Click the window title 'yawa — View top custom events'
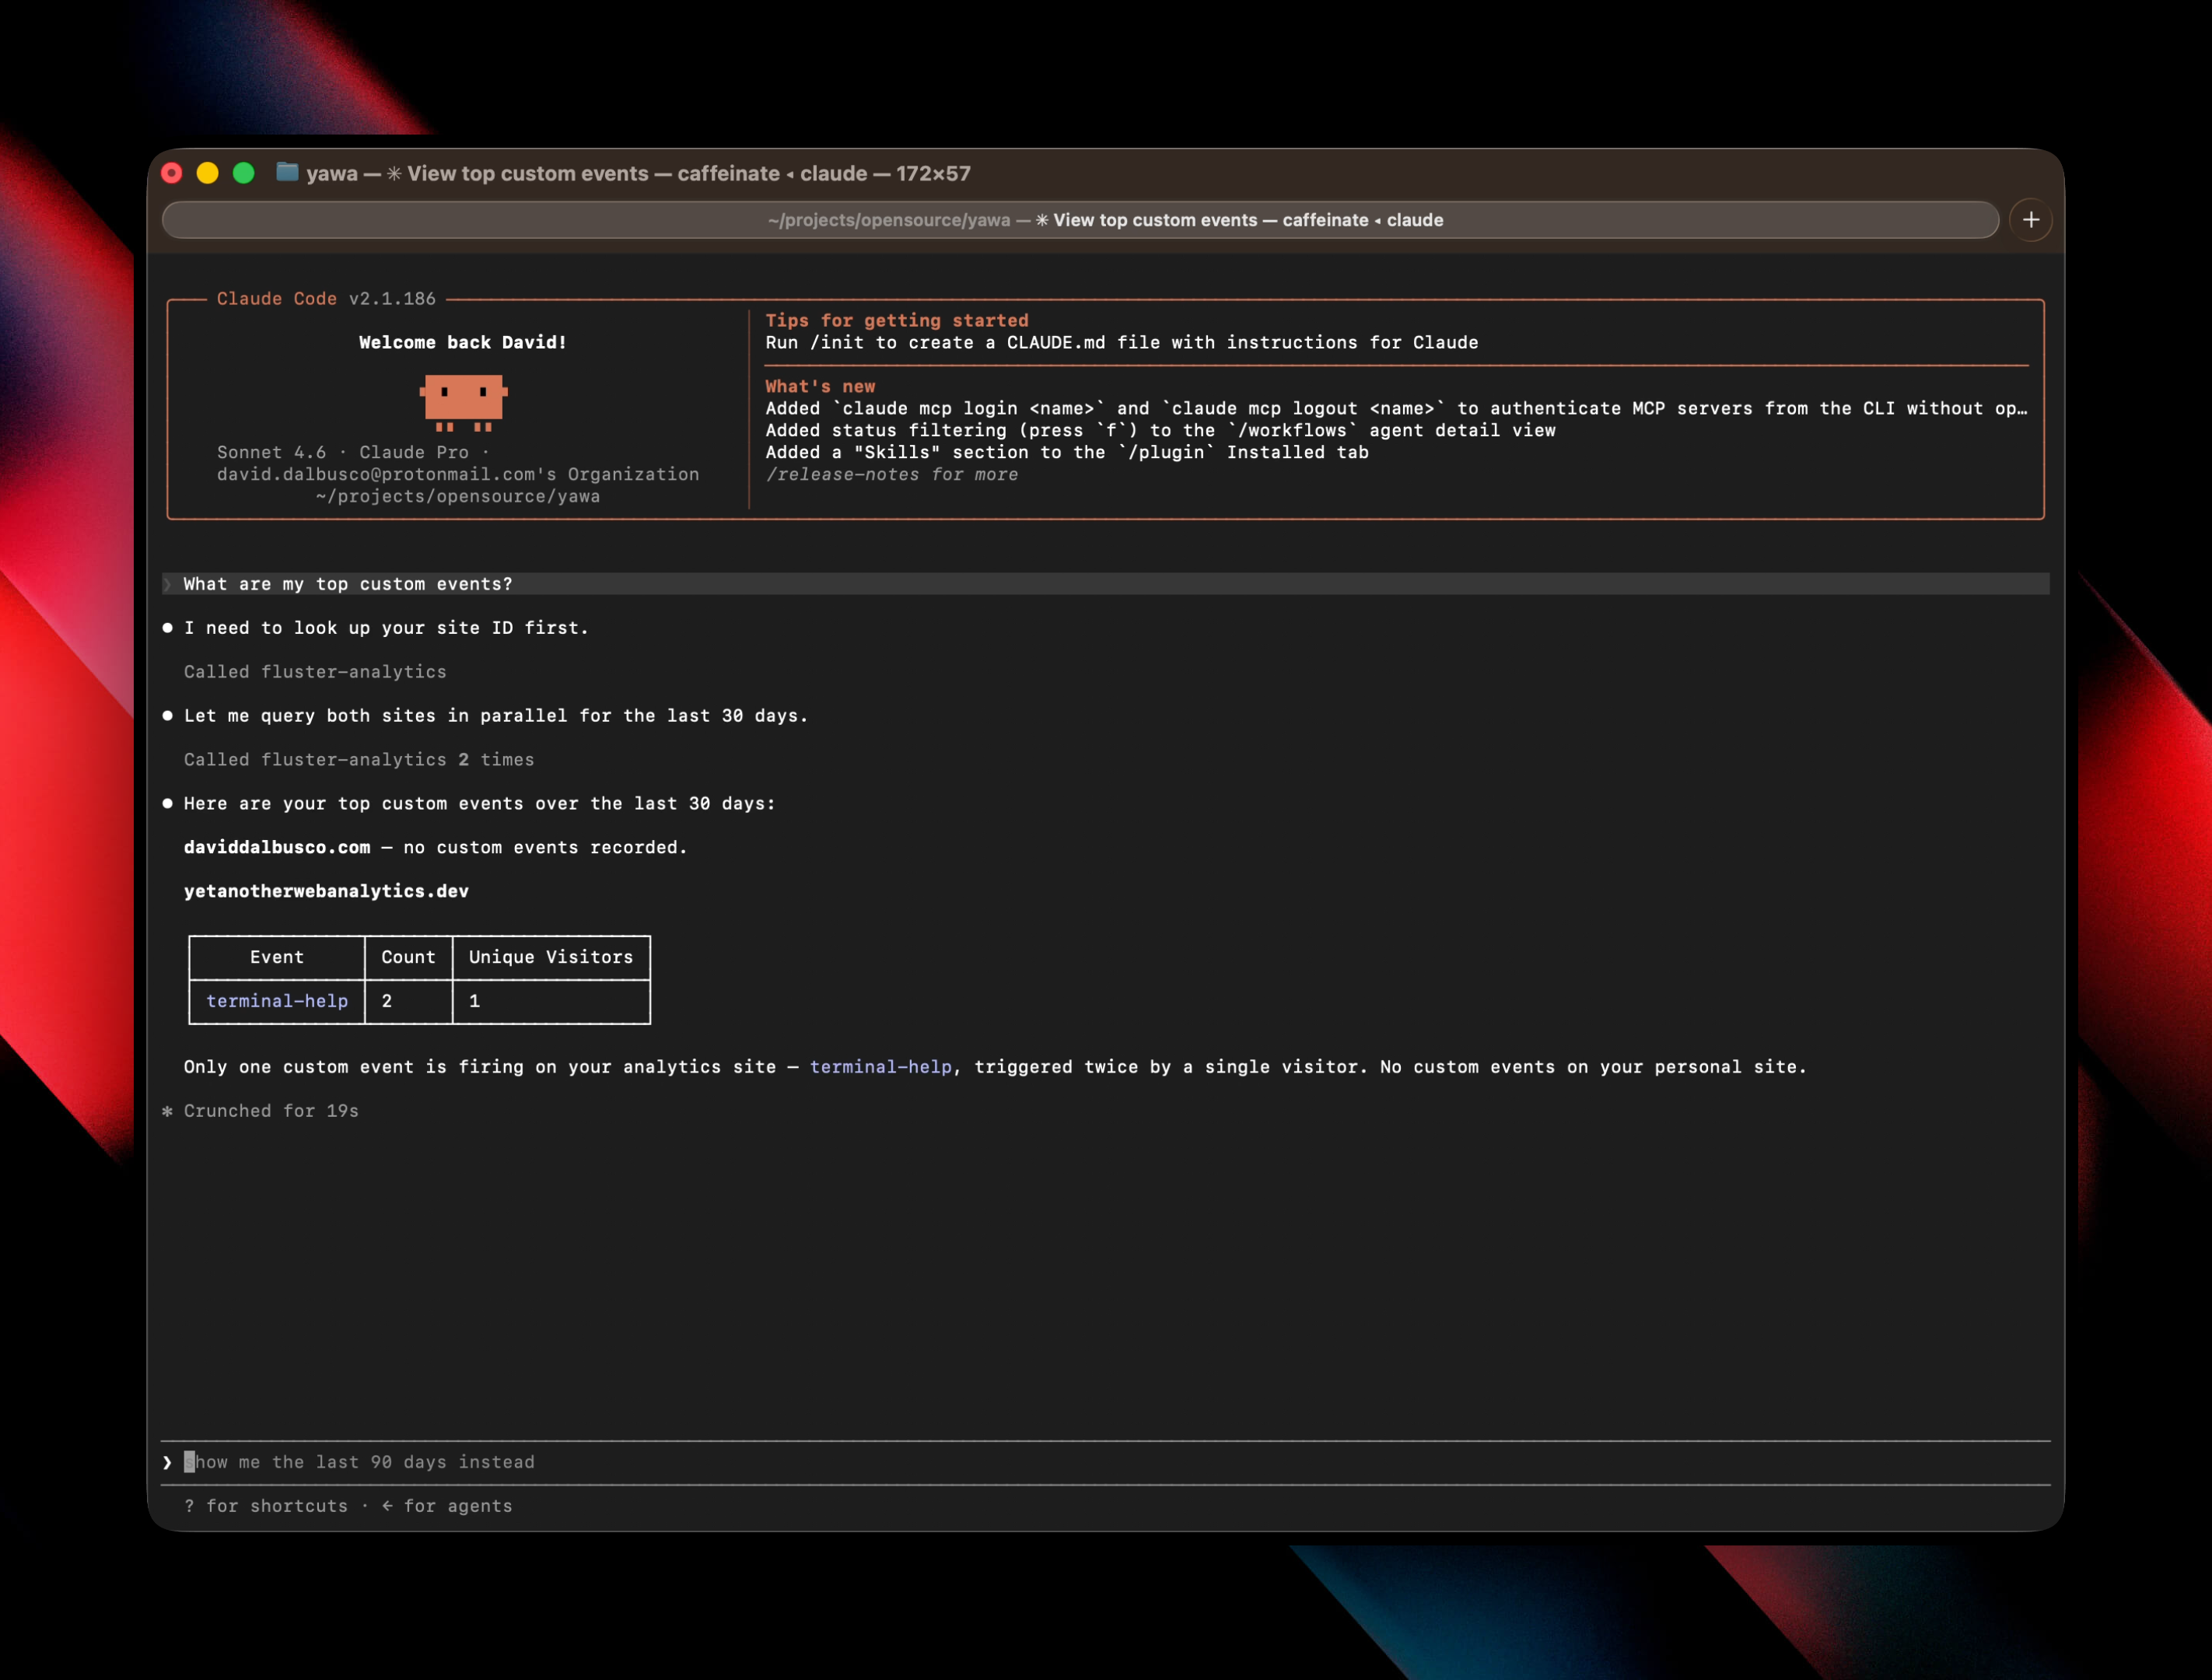Viewport: 2212px width, 1680px height. [x=638, y=173]
